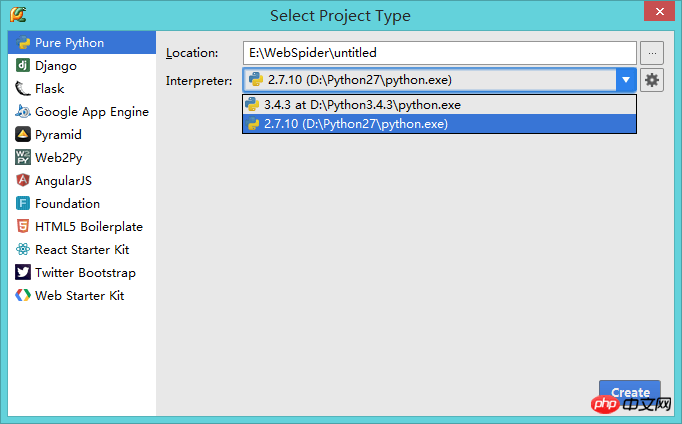
Task: Select AngularJS project type
Action: click(82, 180)
